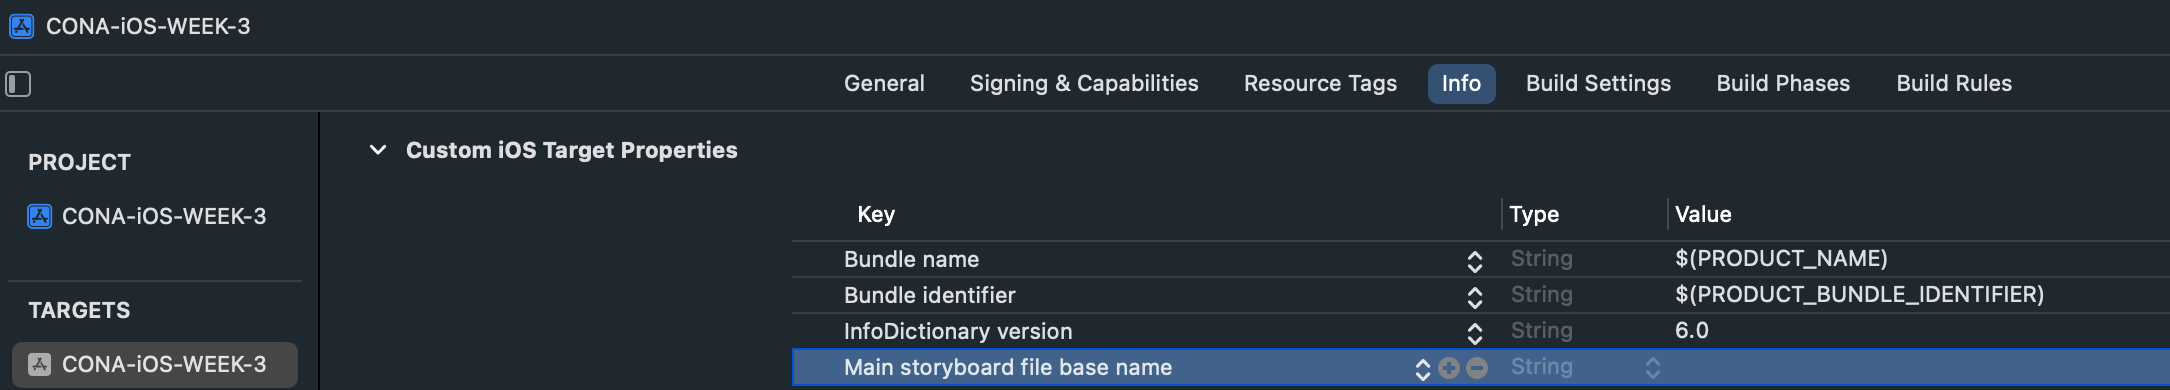Open the Build Phases tab

(1783, 84)
